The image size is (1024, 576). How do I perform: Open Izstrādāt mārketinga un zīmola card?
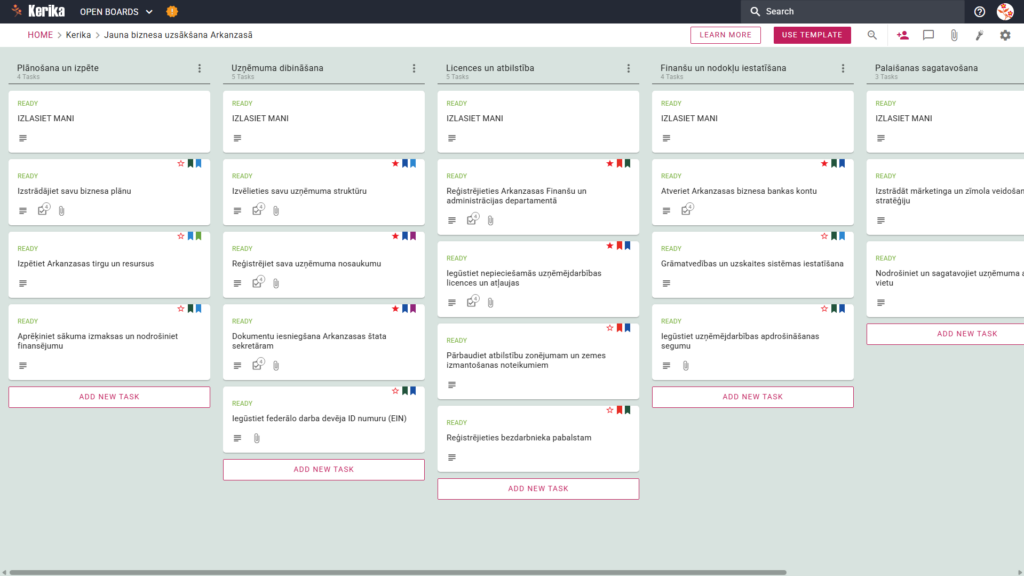click(945, 197)
